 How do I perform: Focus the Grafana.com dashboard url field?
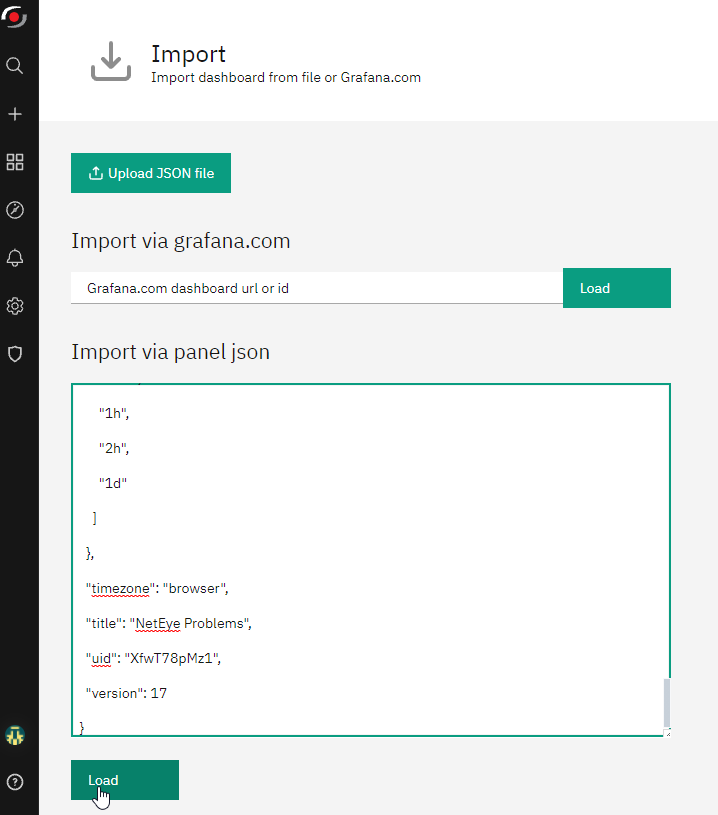pos(317,288)
